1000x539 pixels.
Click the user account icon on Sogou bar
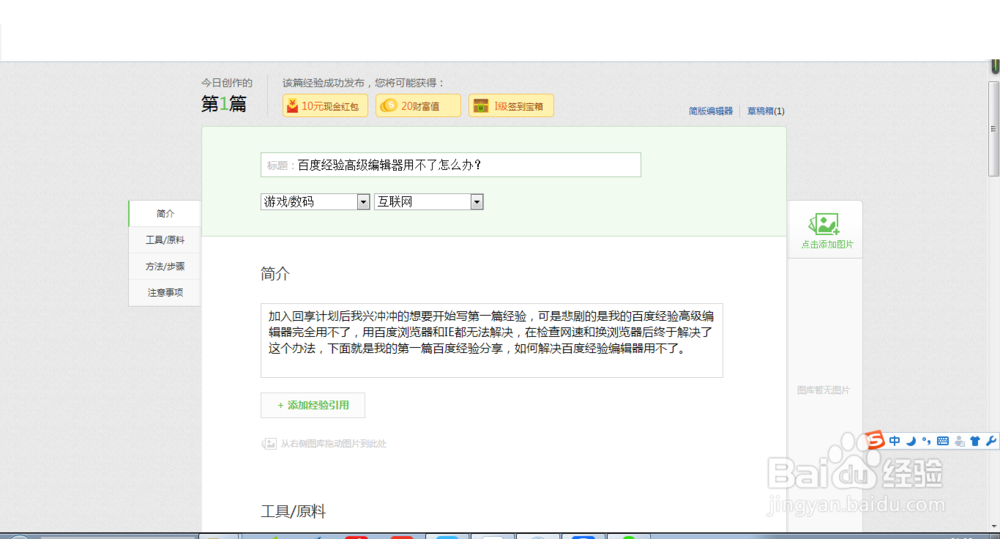tap(959, 441)
